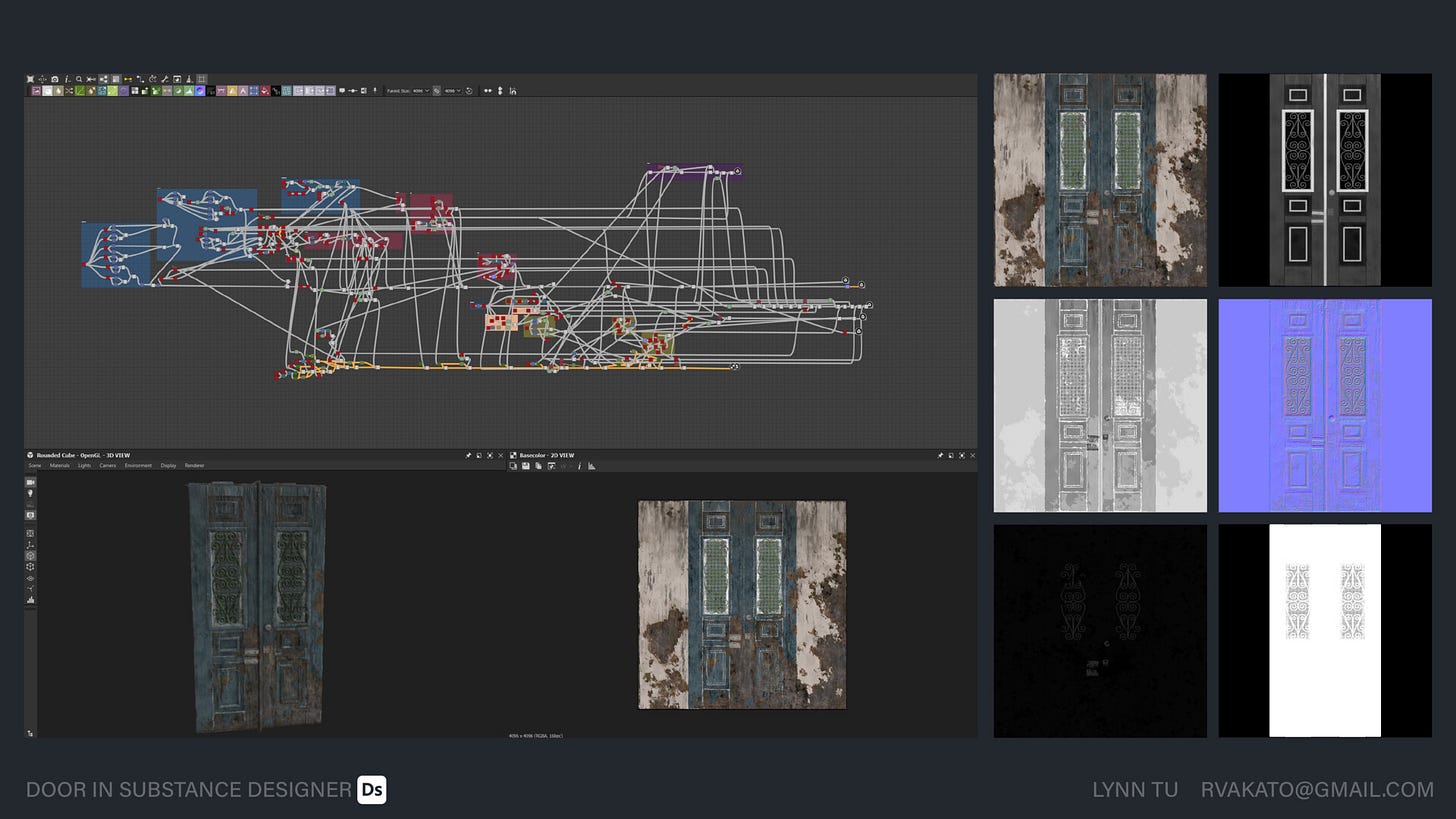1456x819 pixels.
Task: Maximize the 3D VIEW panel
Action: pyautogui.click(x=490, y=455)
